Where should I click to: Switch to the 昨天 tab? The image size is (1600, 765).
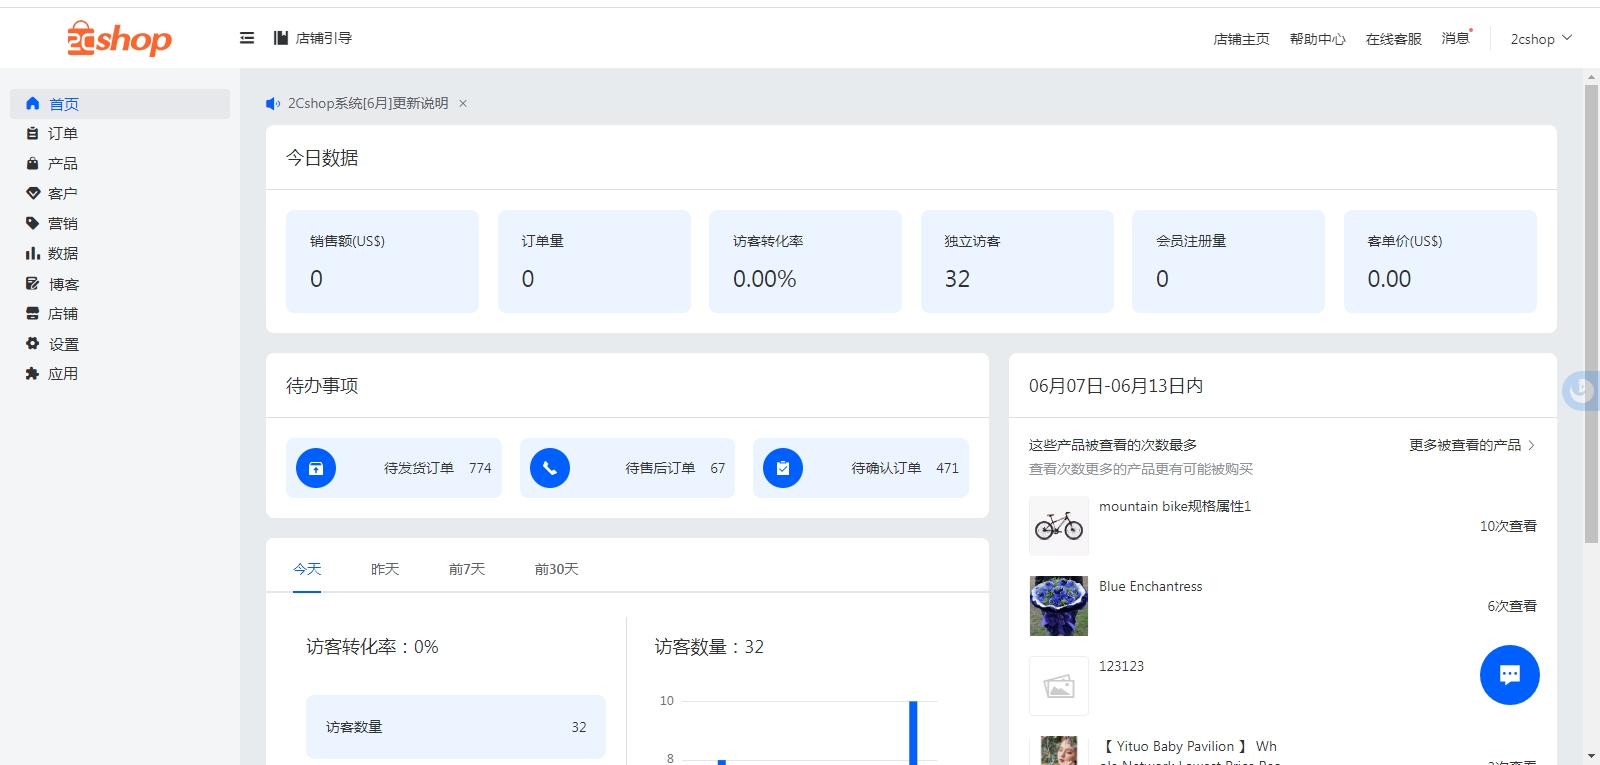tap(385, 569)
